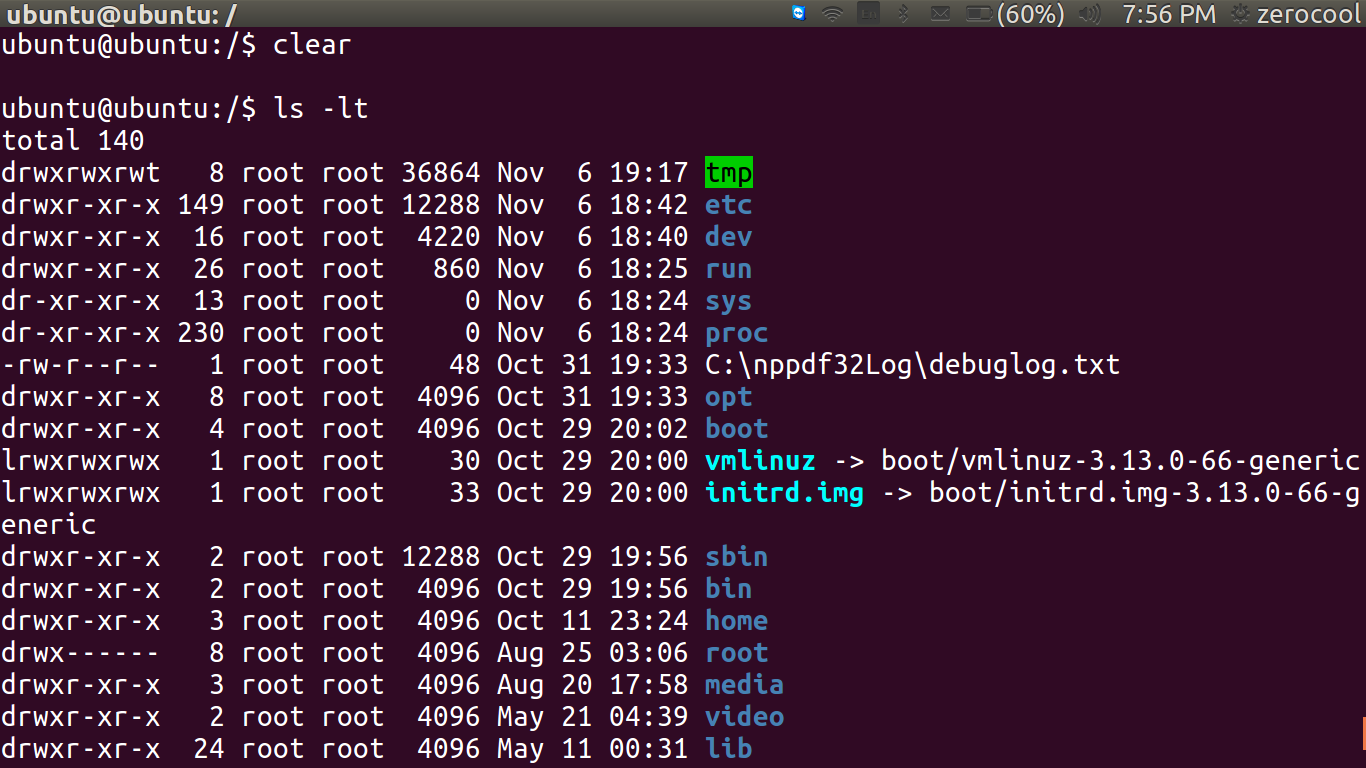Click the C:\nppdf32Log\debuglog.txt file name
Screen dimensions: 1366x768
click(x=913, y=365)
